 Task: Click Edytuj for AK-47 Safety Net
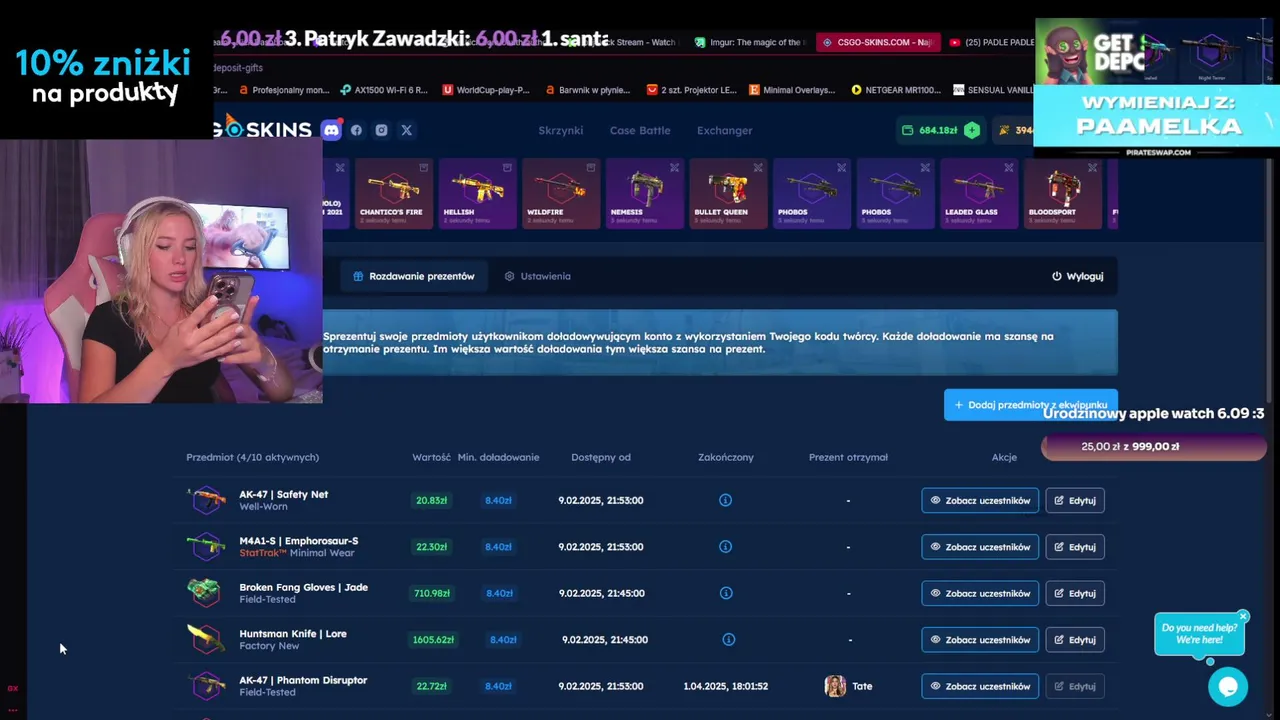click(1075, 500)
